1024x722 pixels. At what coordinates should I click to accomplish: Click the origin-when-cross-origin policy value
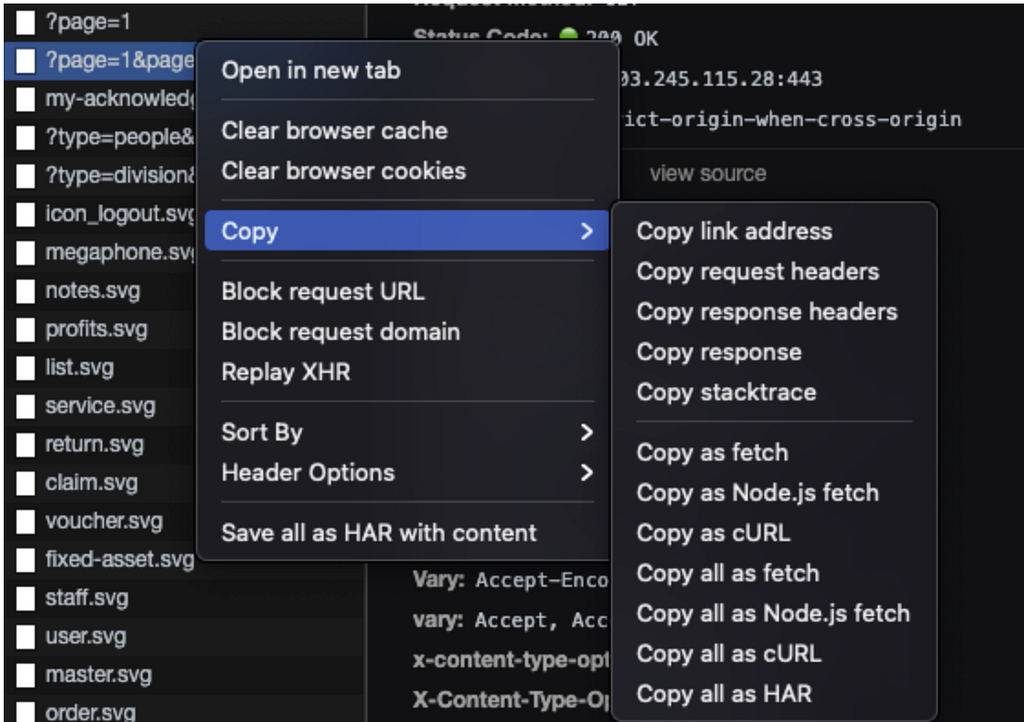[791, 119]
